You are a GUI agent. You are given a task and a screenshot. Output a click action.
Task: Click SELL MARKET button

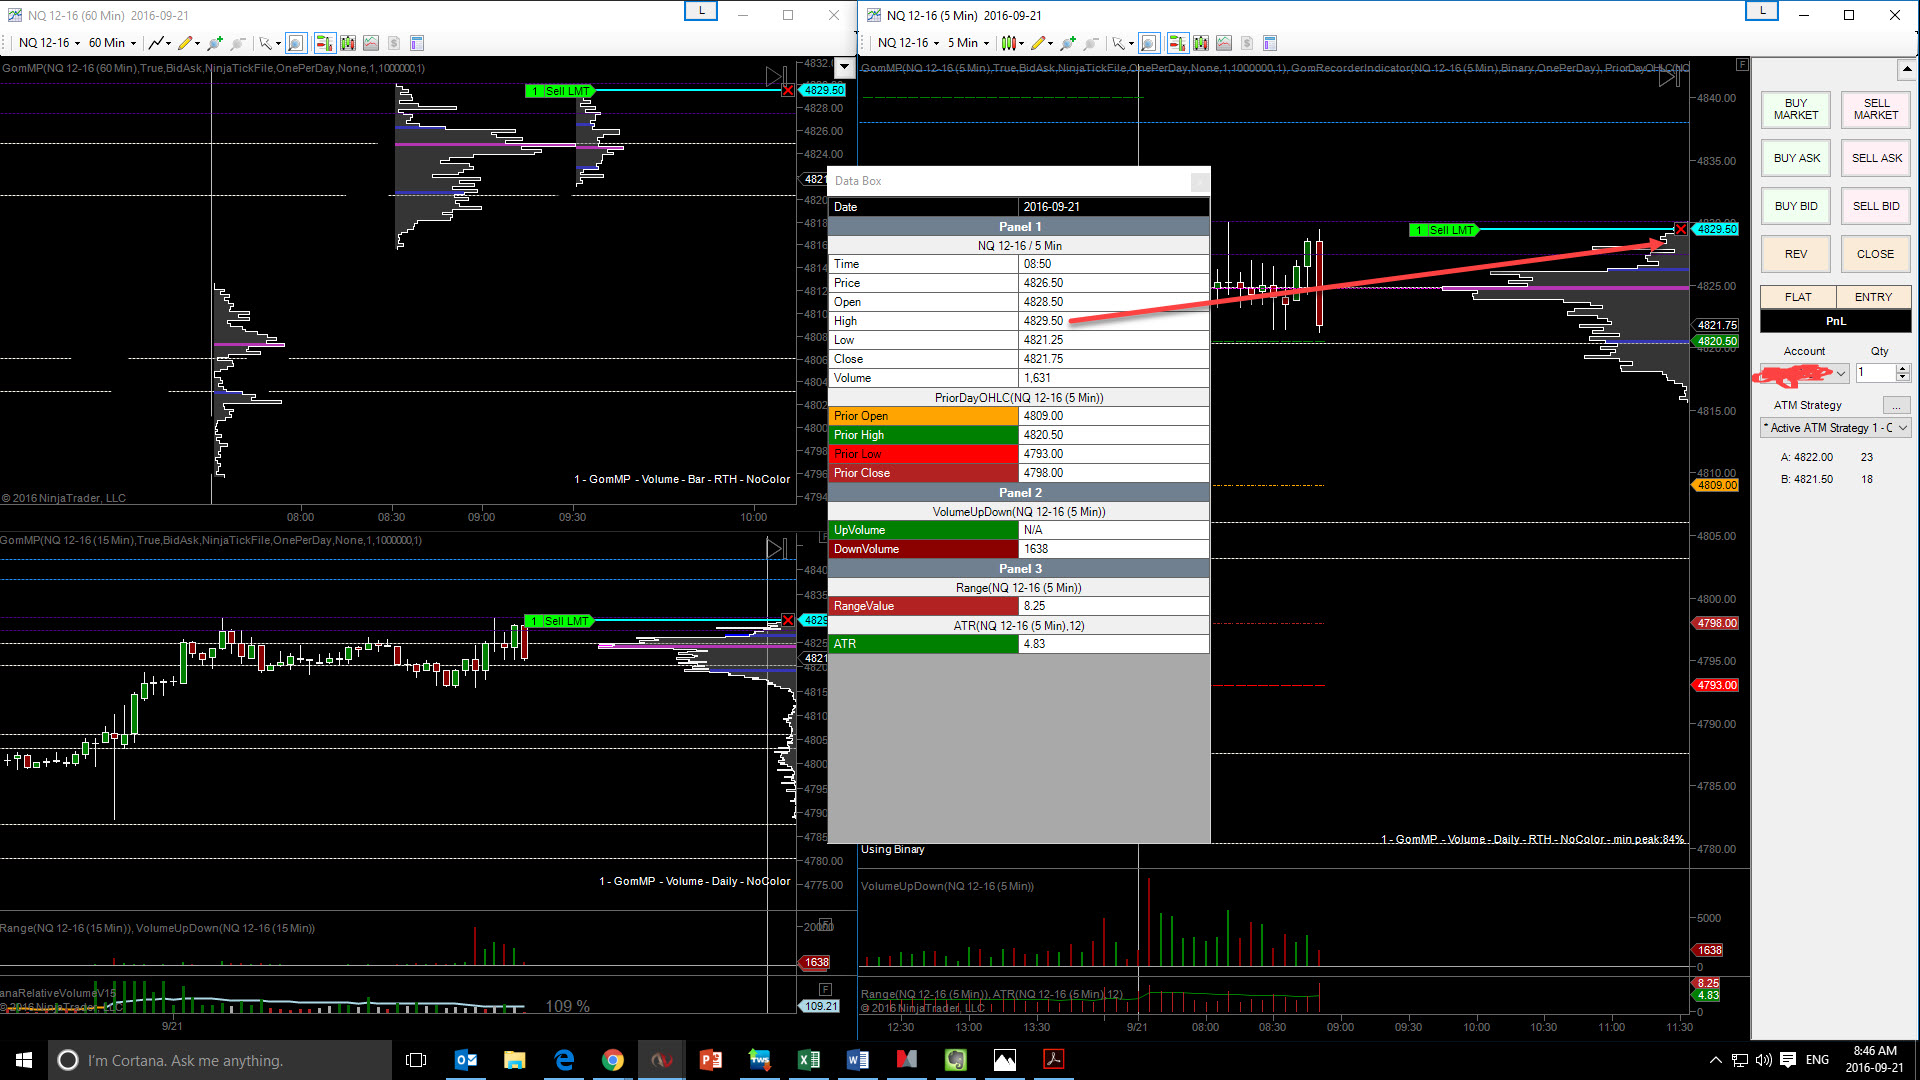(x=1876, y=109)
